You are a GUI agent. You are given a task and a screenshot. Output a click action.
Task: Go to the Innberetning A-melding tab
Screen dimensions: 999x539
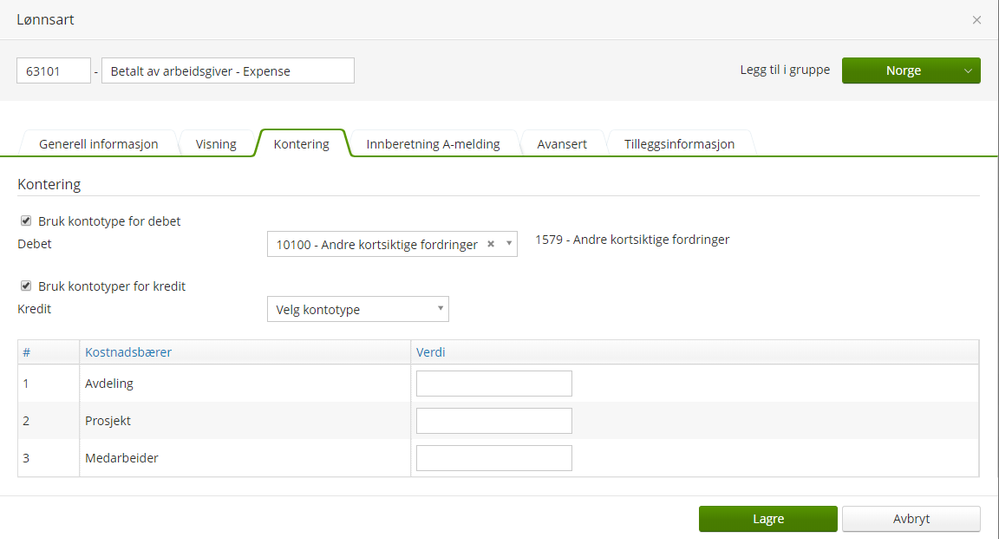(x=433, y=144)
